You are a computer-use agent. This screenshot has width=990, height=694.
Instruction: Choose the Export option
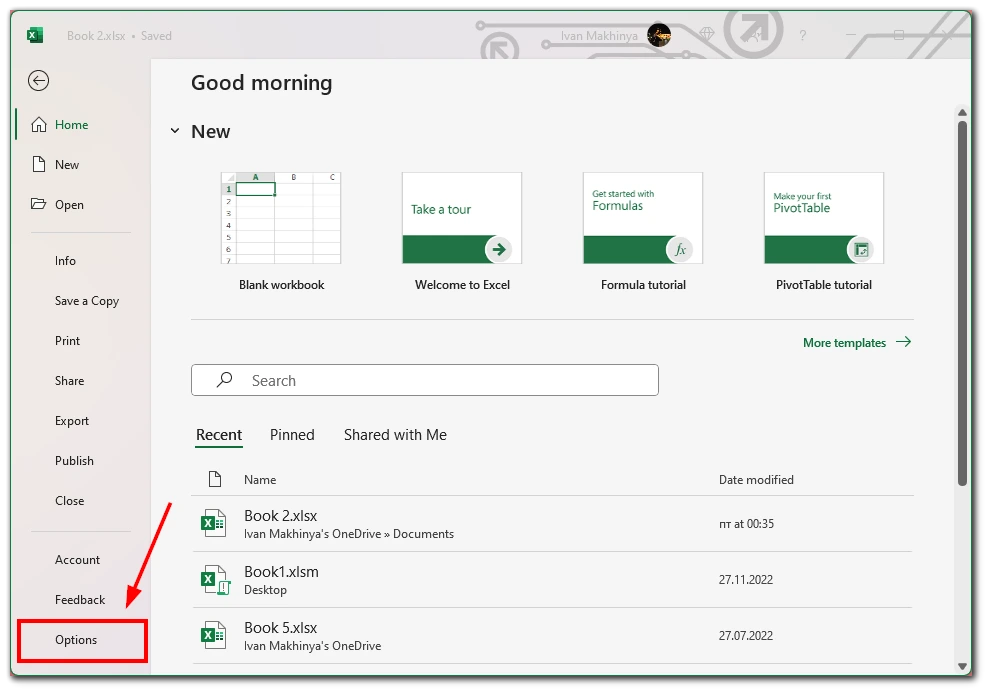pyautogui.click(x=72, y=421)
